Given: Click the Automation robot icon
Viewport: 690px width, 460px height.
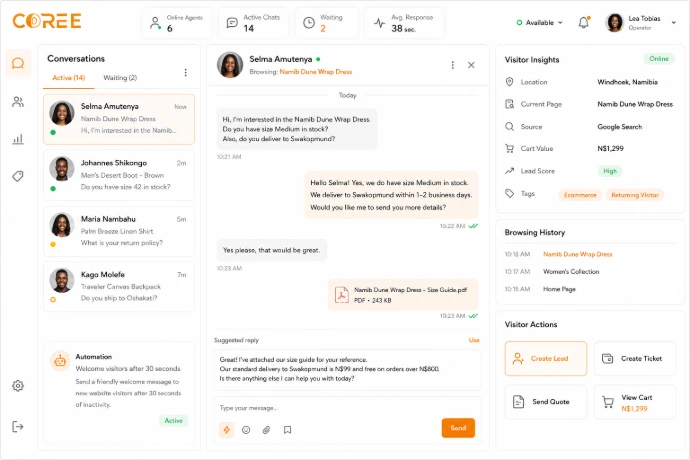Looking at the screenshot, I should click(60, 361).
